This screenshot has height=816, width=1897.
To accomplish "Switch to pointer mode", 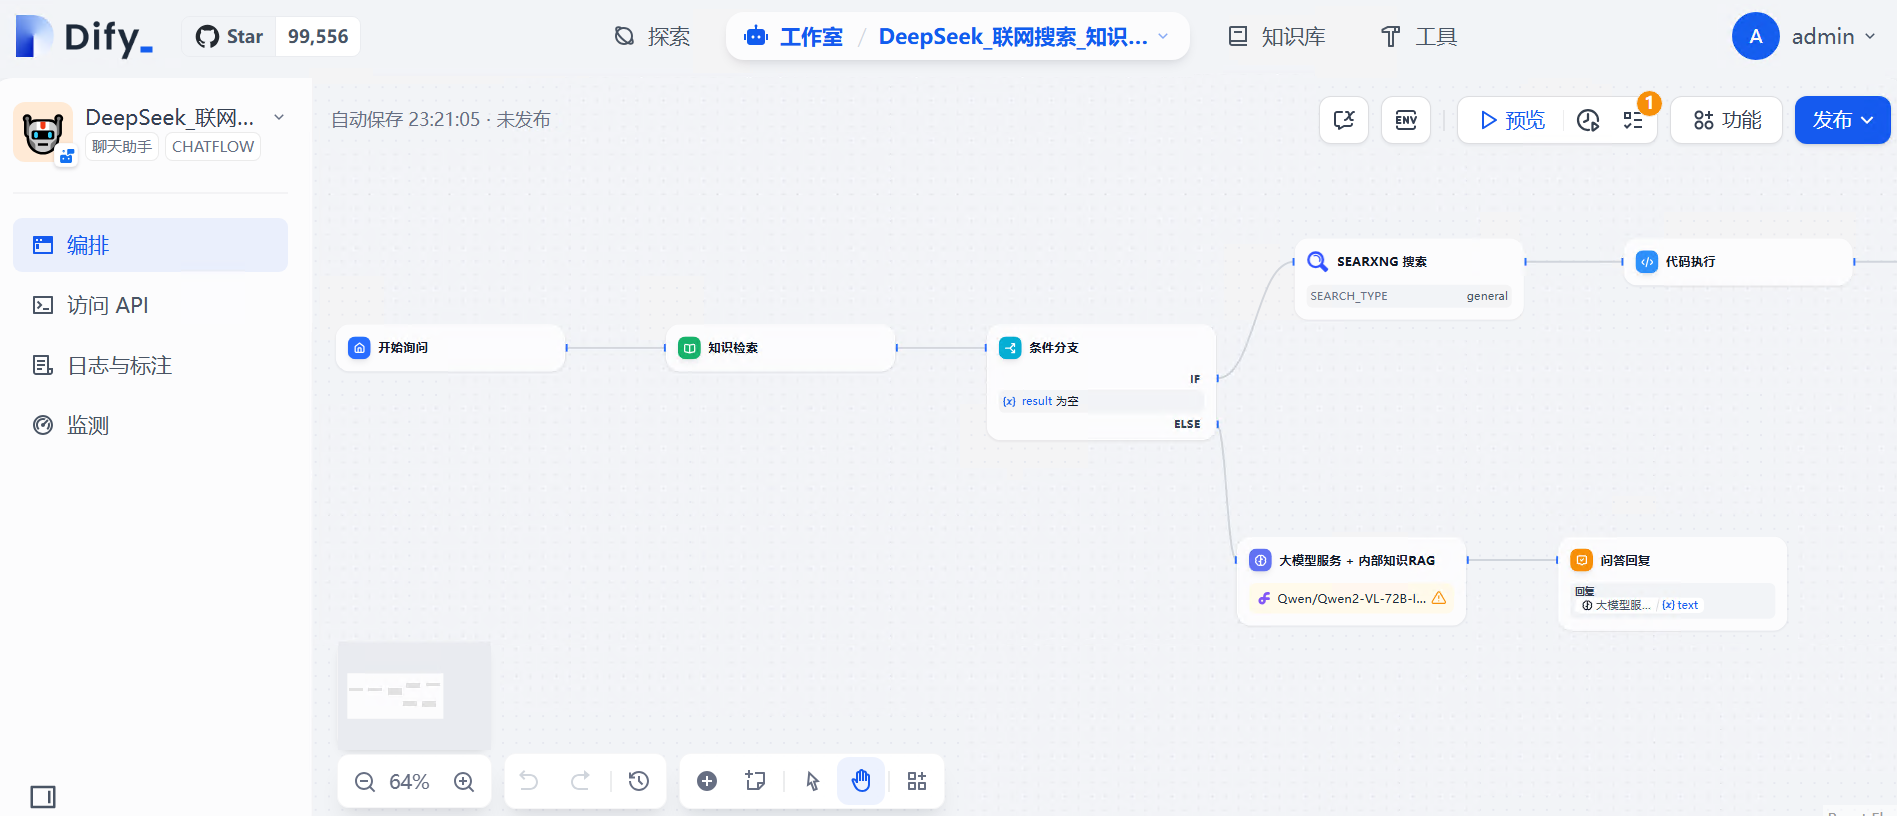I will [813, 781].
